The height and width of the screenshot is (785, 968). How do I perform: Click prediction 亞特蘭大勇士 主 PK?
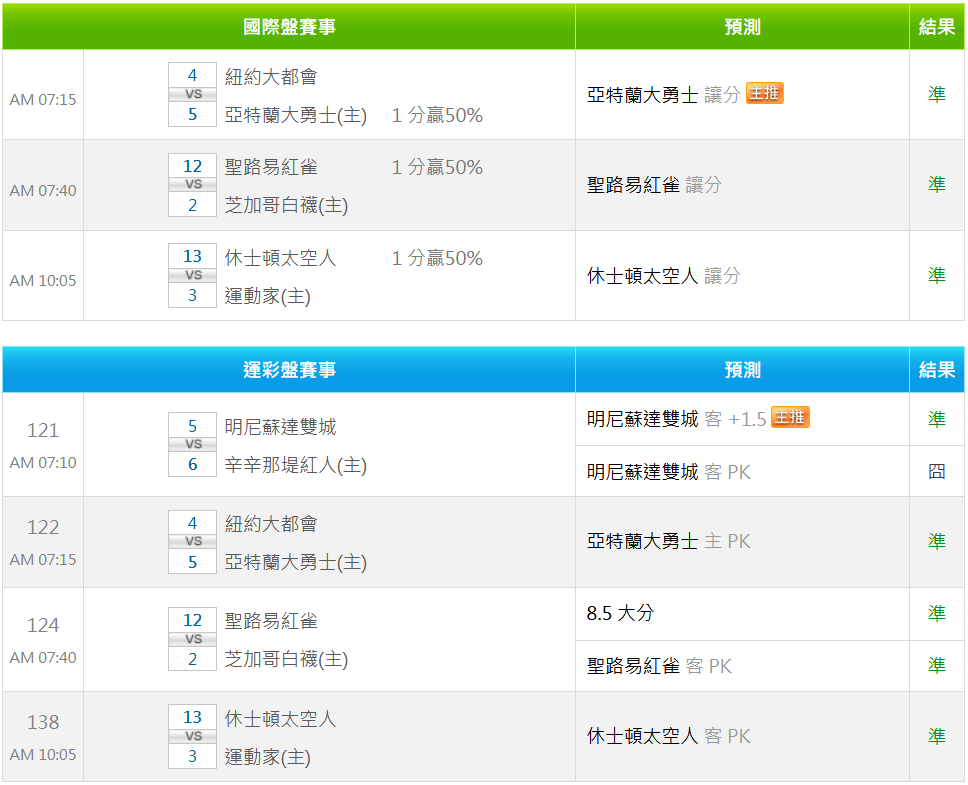click(x=669, y=541)
